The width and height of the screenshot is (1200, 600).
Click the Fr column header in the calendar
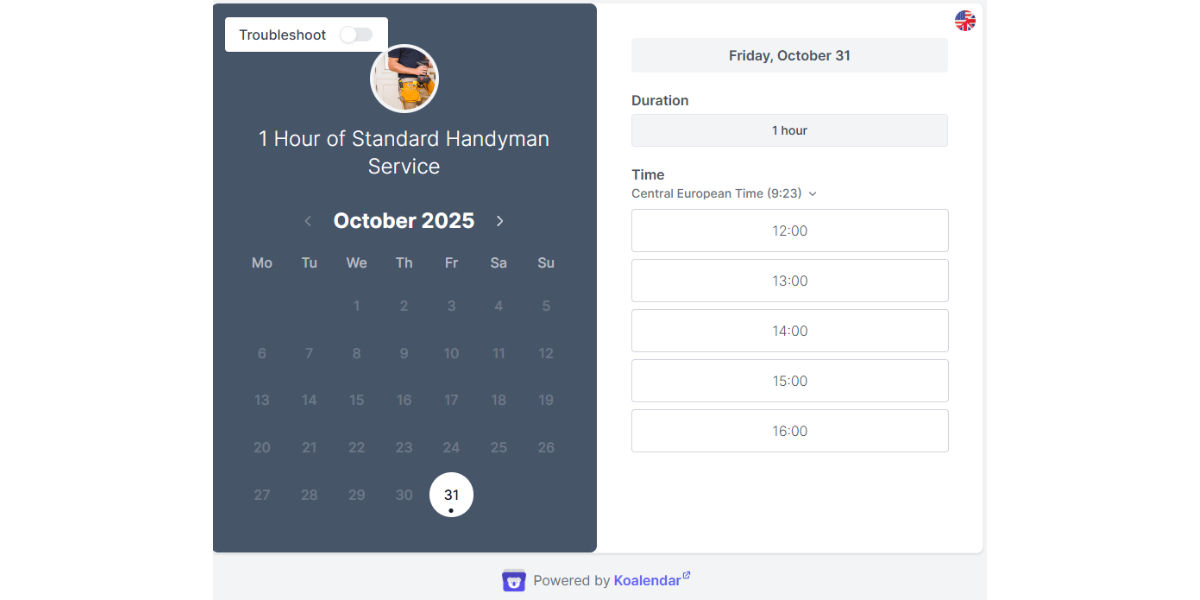[x=451, y=263]
